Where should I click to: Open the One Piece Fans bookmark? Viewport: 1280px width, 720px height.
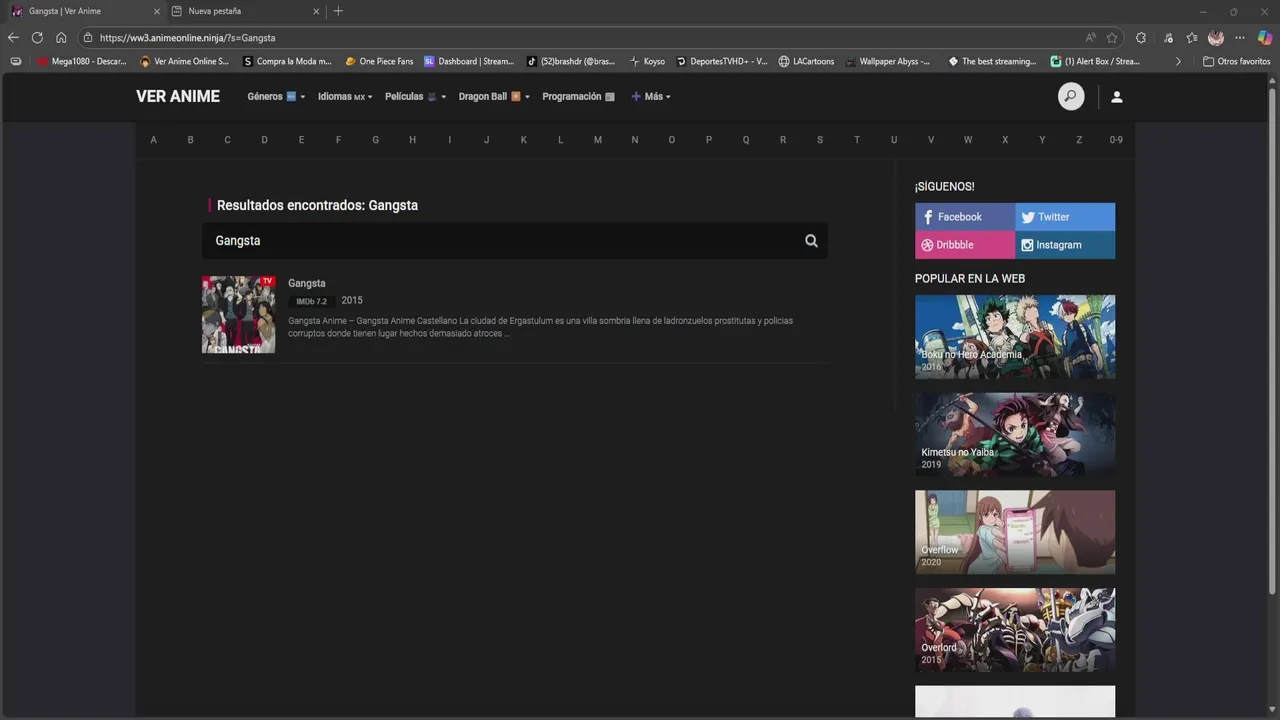(379, 61)
